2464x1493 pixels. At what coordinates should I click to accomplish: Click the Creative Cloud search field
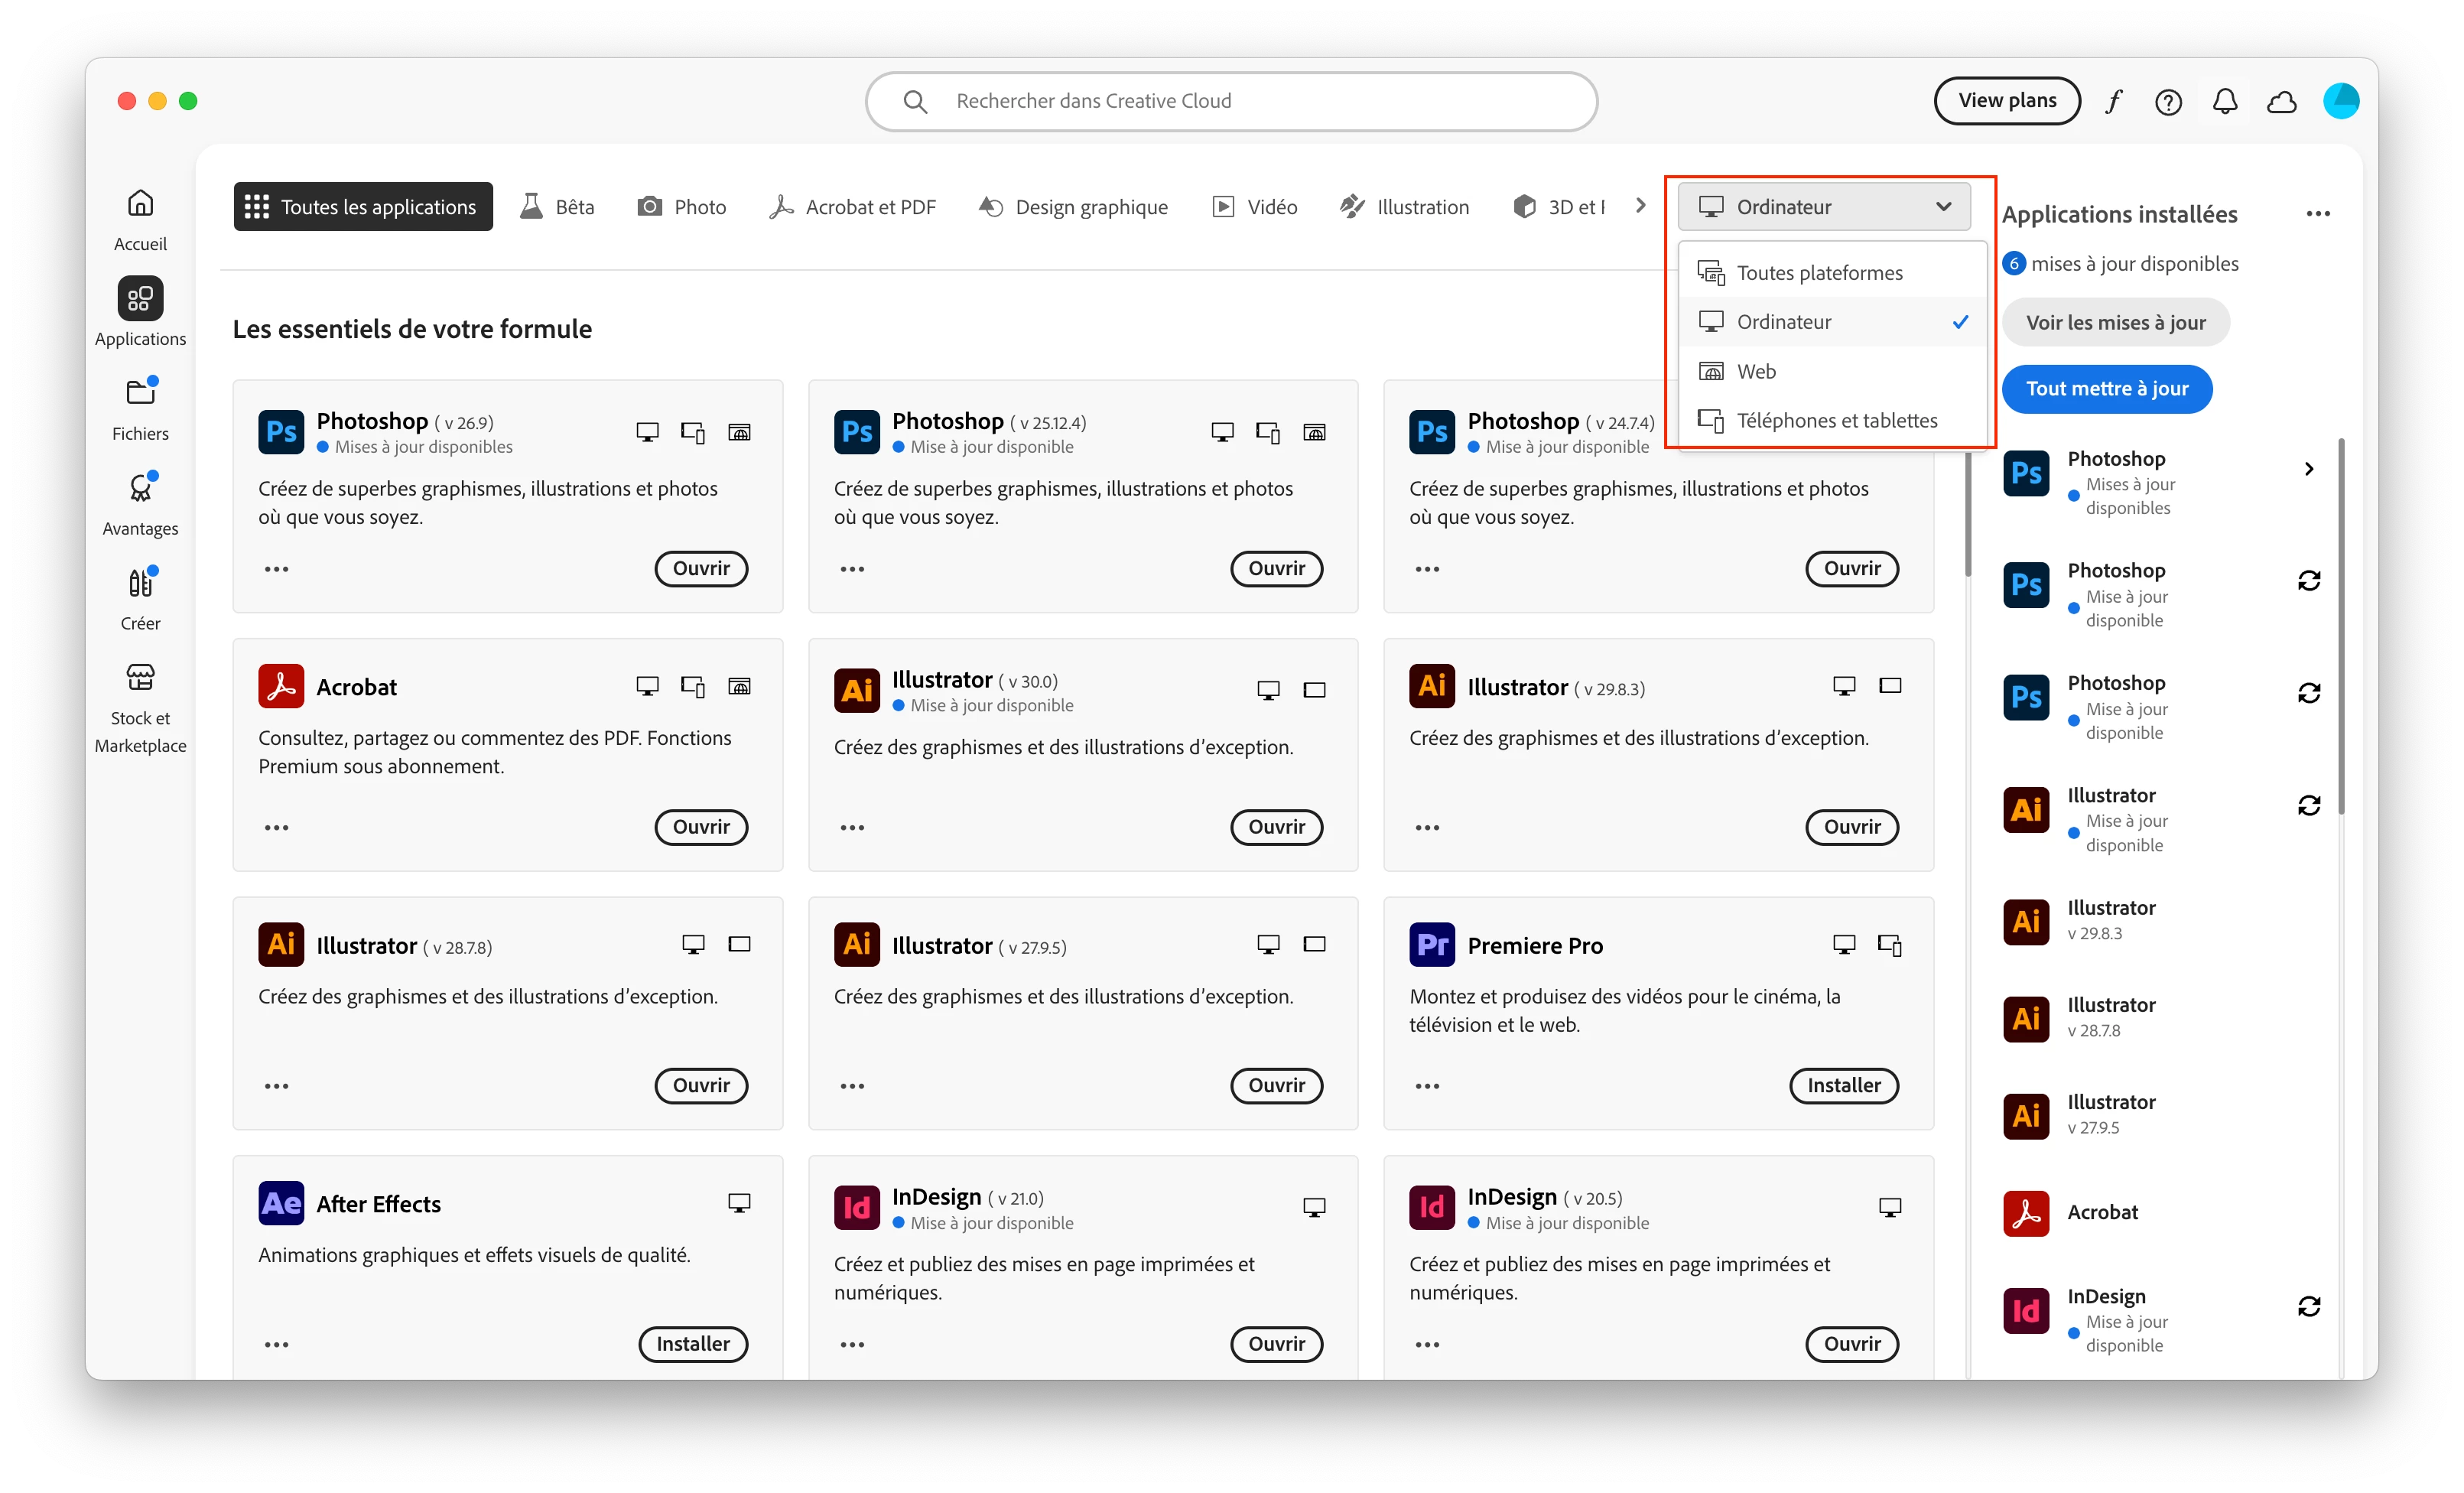point(1231,101)
